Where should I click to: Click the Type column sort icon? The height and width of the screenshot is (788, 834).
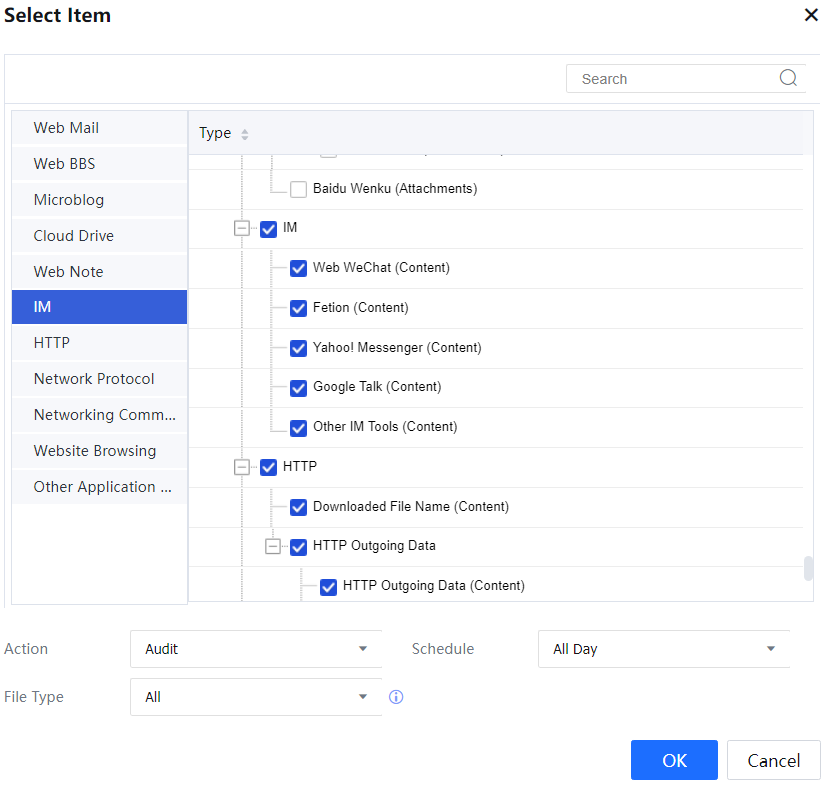coord(245,134)
